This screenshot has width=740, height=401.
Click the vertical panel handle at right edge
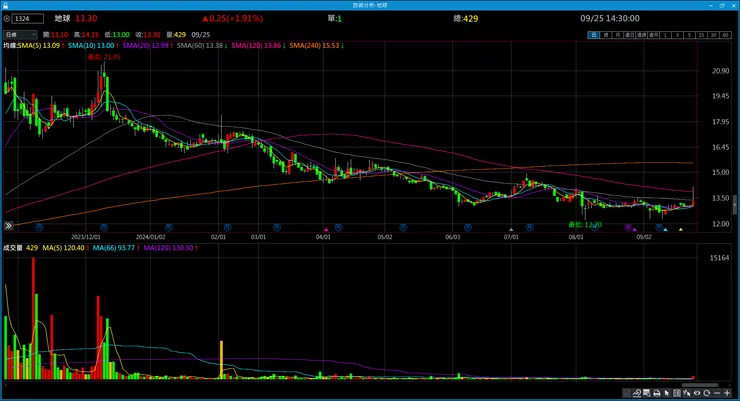(x=734, y=205)
